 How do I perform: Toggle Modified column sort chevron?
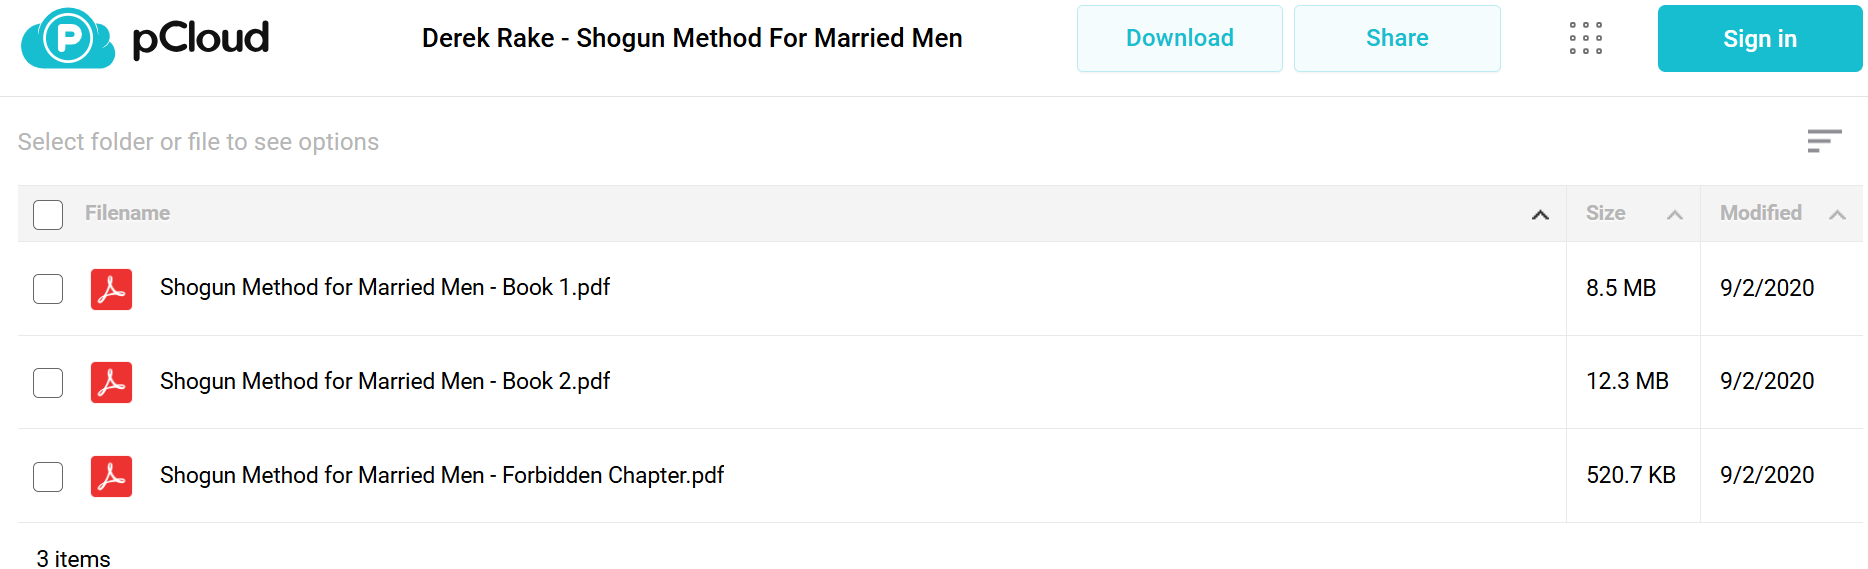1837,215
